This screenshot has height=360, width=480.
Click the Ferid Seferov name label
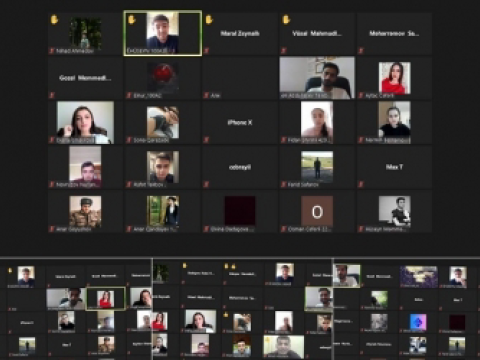tap(303, 184)
